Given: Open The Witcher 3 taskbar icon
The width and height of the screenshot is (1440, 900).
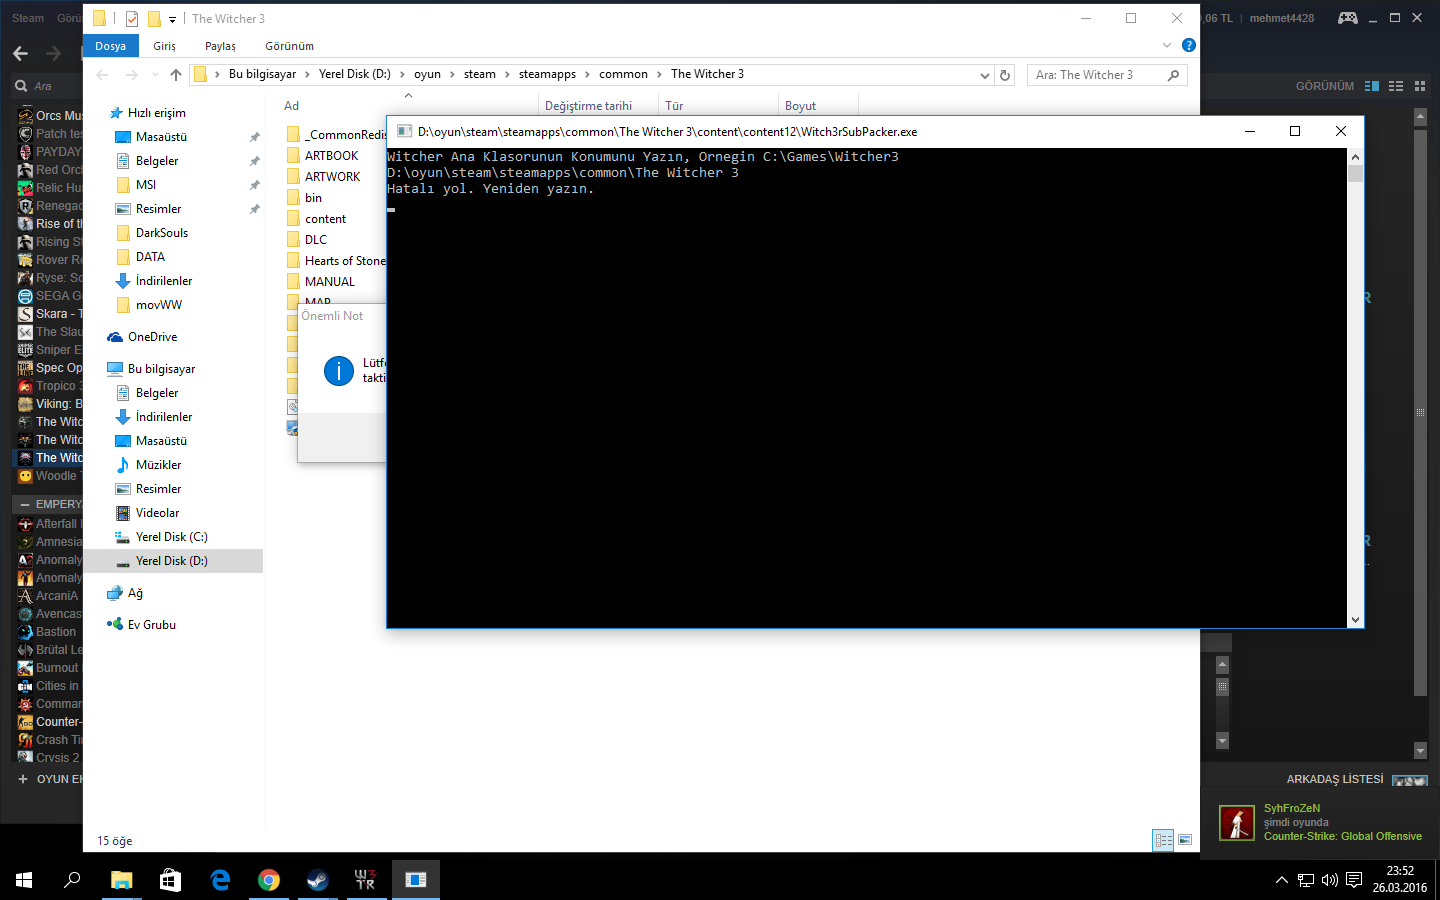Looking at the screenshot, I should 365,880.
